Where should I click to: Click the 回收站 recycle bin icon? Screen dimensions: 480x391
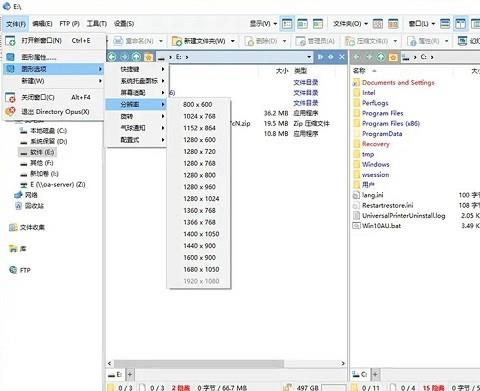pyautogui.click(x=19, y=205)
